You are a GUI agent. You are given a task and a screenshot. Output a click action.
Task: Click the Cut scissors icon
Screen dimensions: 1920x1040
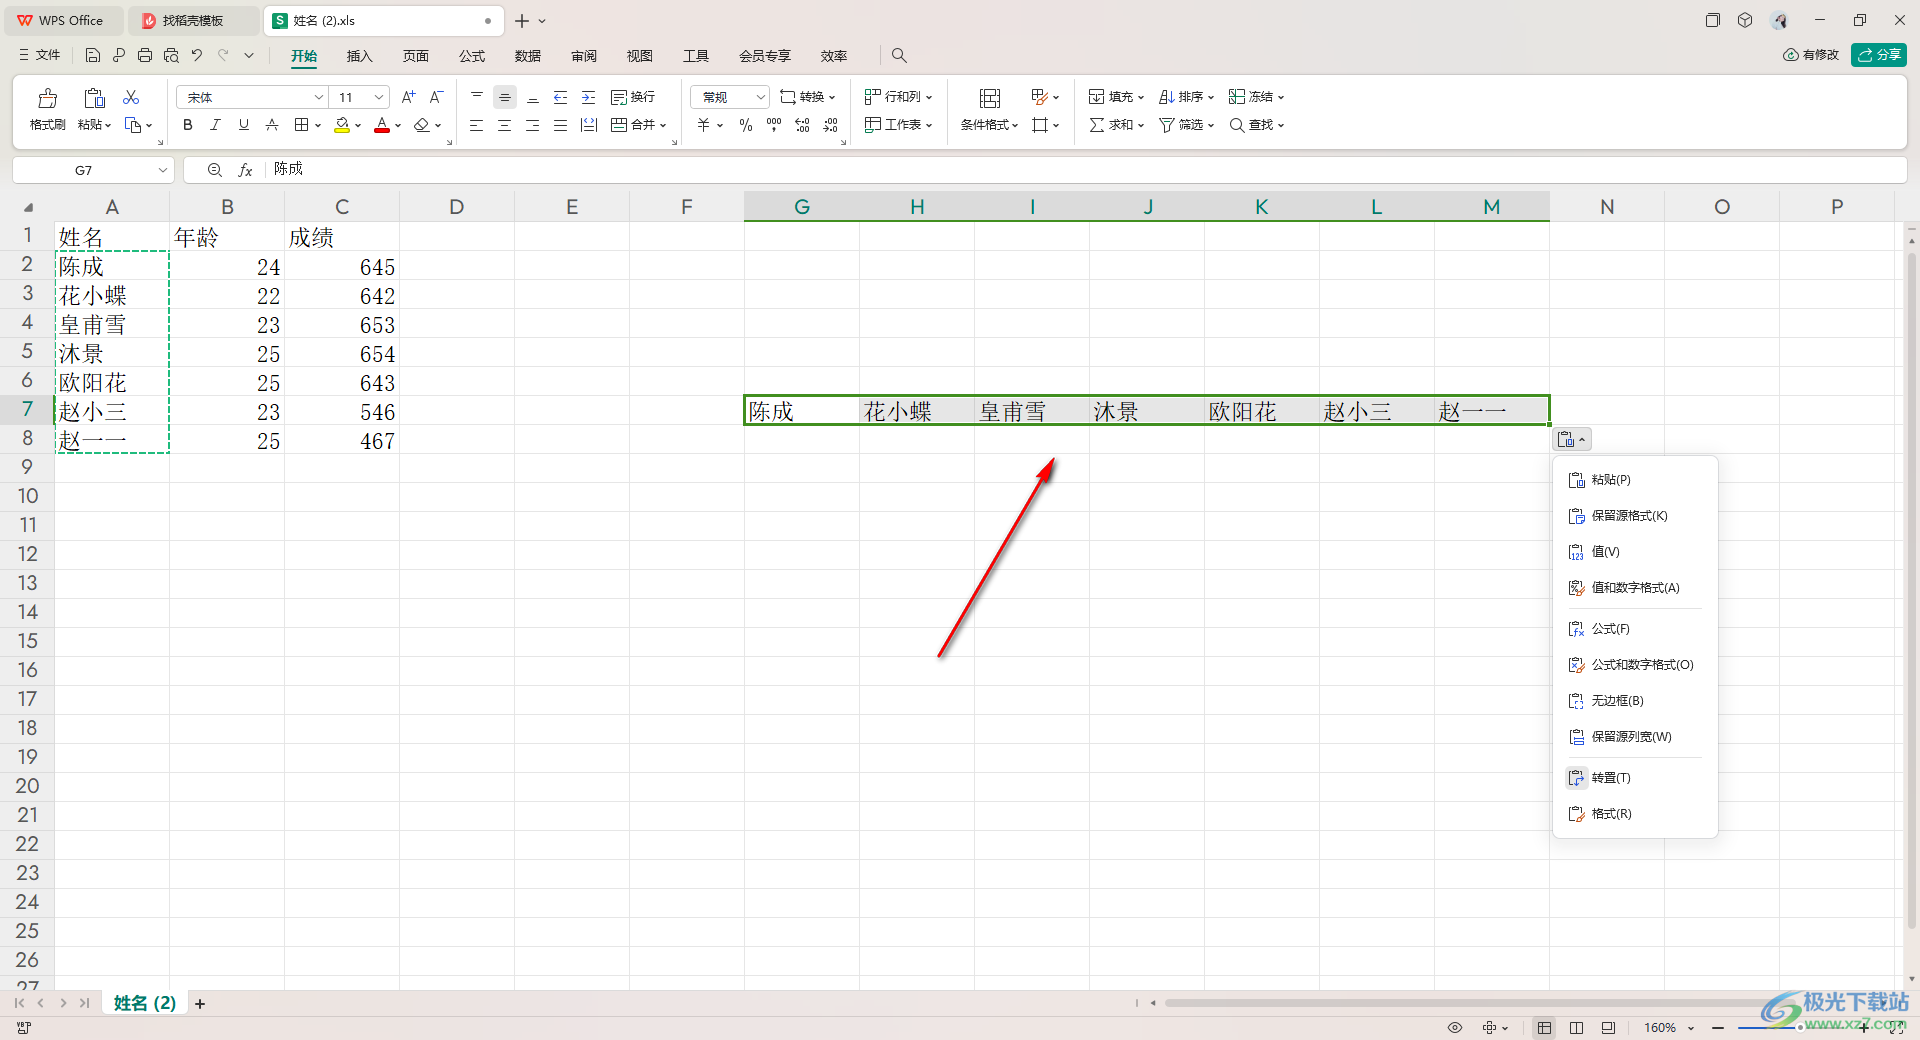(x=131, y=97)
